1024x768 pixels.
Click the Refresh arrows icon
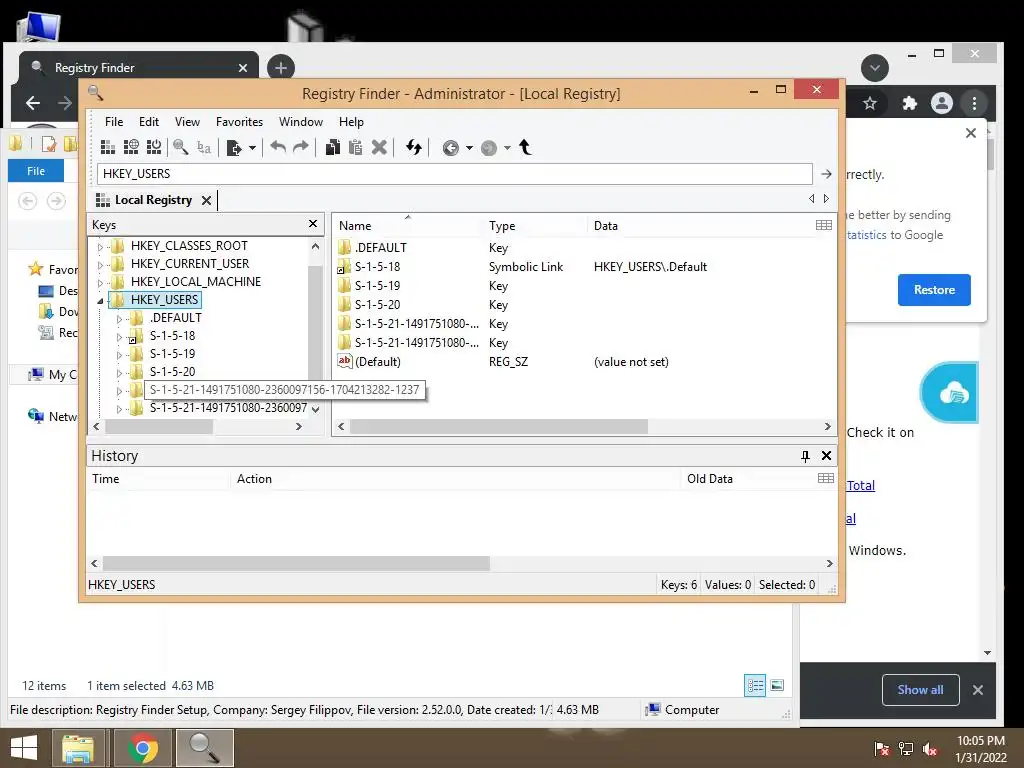pyautogui.click(x=413, y=148)
